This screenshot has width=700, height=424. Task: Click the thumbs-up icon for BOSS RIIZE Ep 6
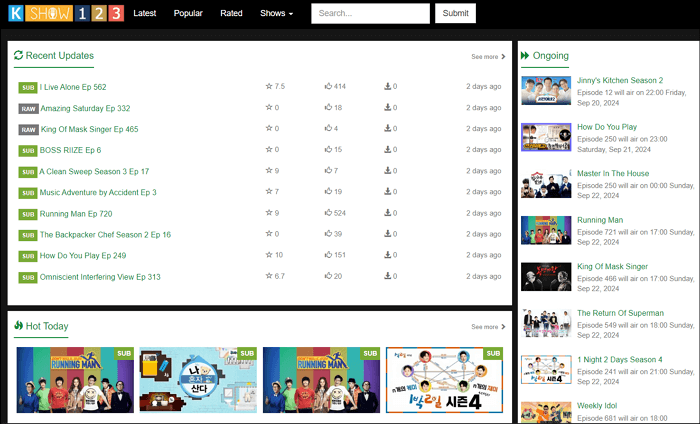coord(328,149)
